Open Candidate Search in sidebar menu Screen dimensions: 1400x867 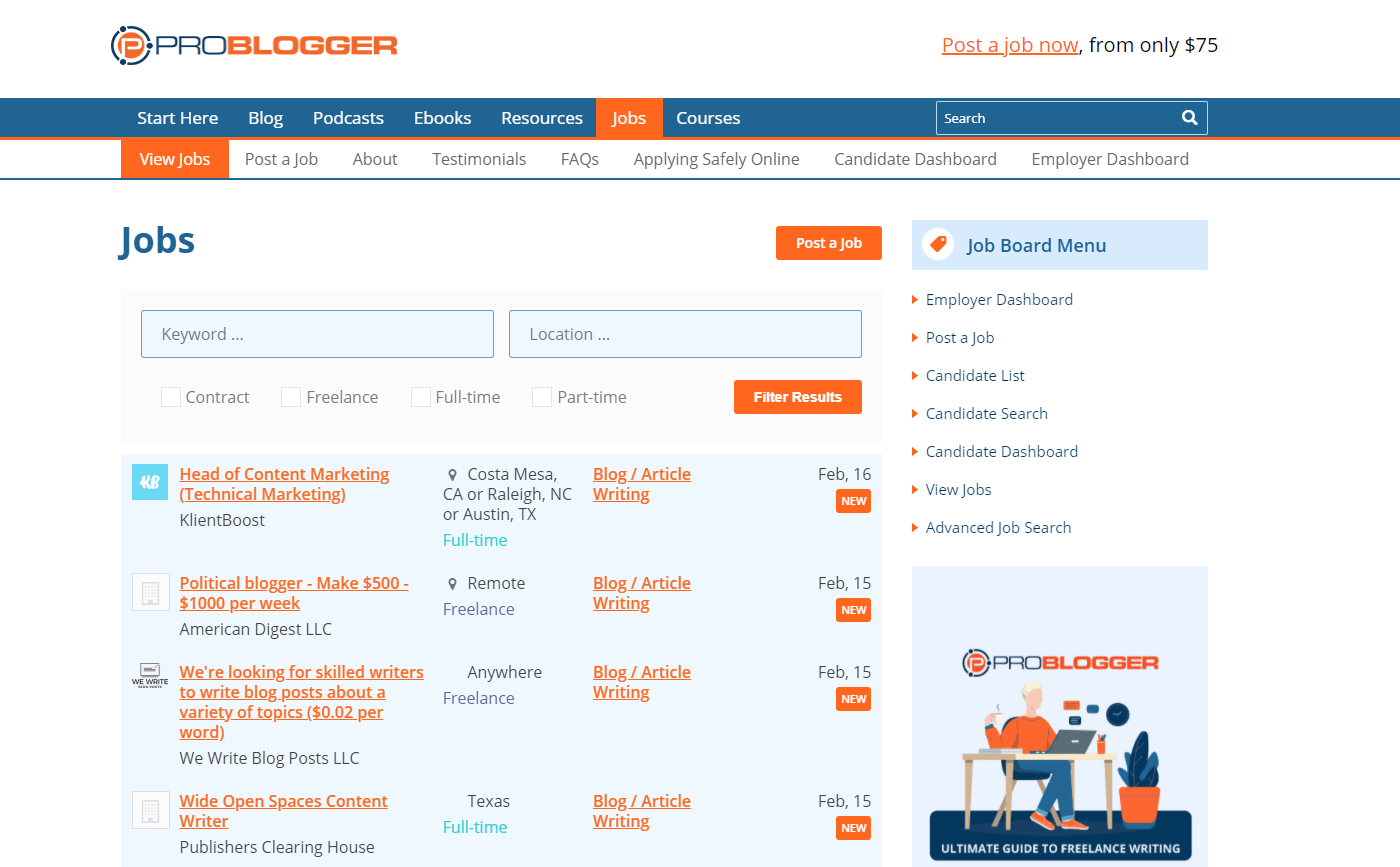pyautogui.click(x=987, y=413)
